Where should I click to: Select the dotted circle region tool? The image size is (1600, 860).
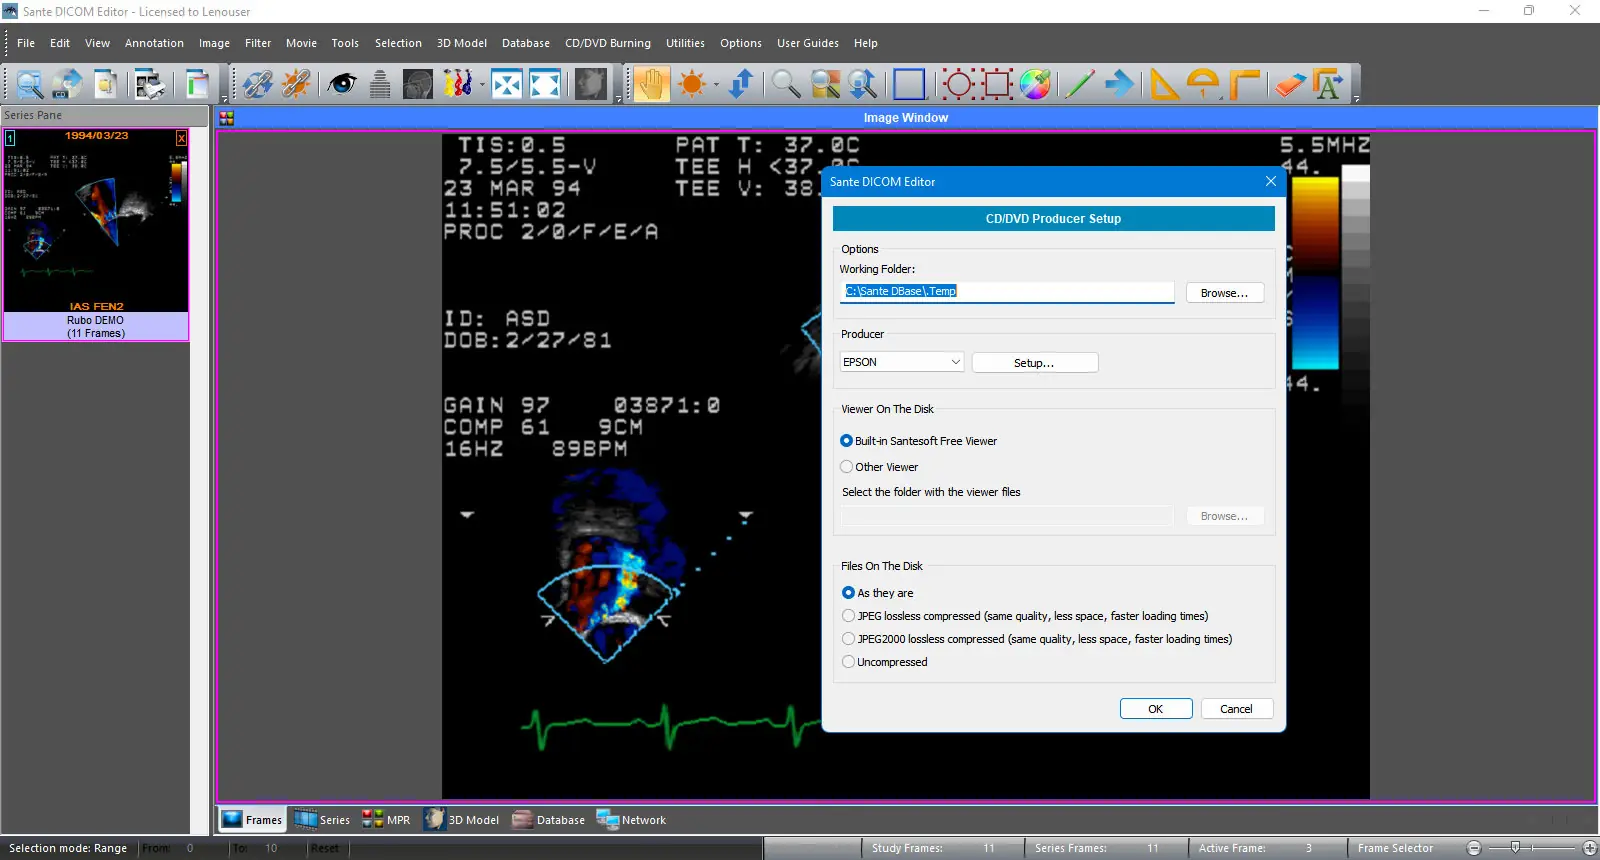[x=958, y=84]
